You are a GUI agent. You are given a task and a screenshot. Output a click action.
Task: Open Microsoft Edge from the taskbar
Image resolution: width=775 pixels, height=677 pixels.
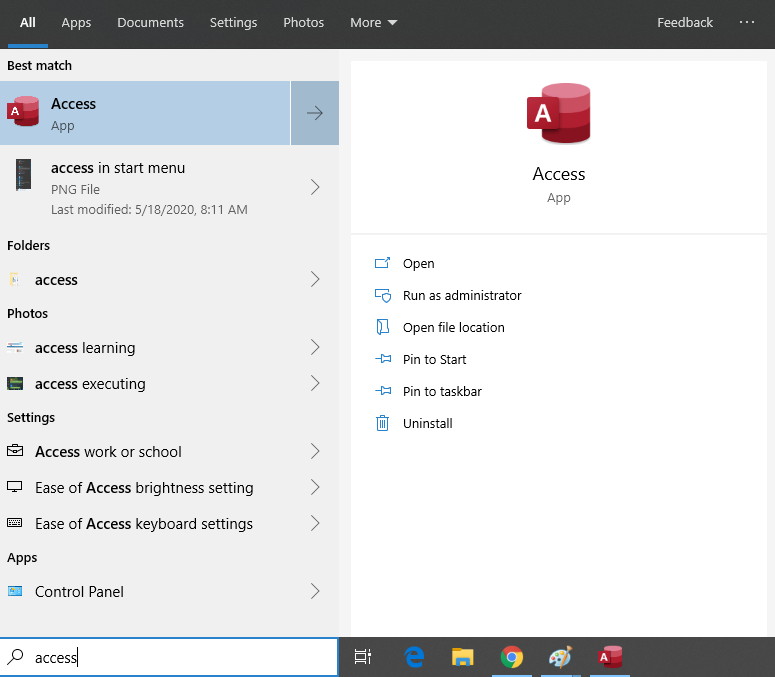(x=414, y=657)
